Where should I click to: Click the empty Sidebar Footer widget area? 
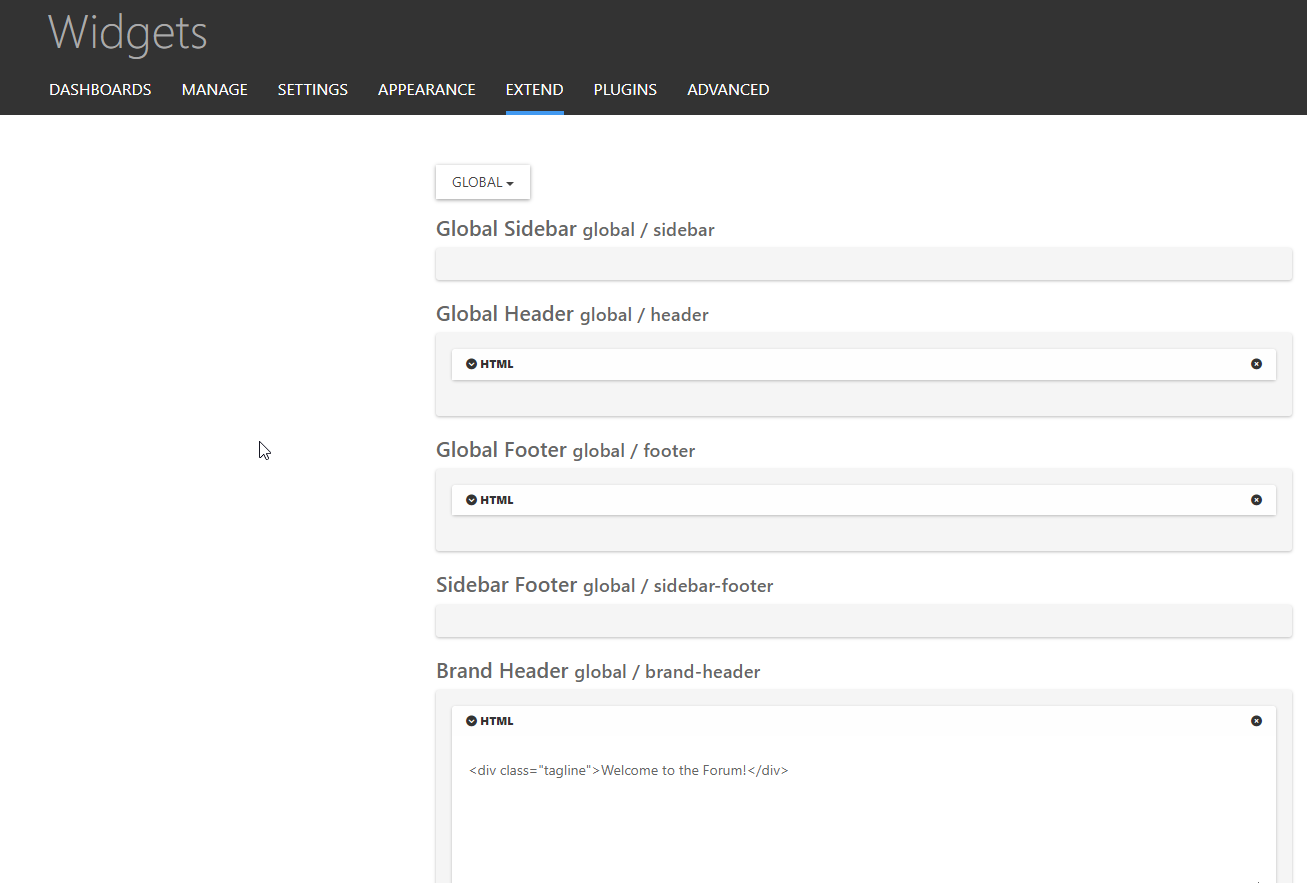(863, 621)
